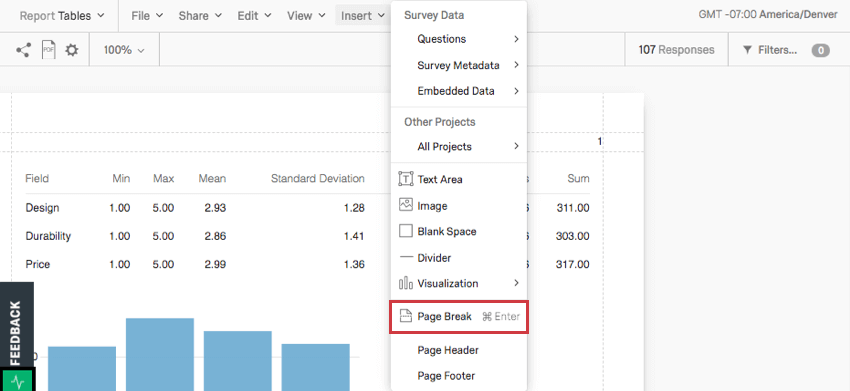Open the Report Tables dropdown

[62, 16]
